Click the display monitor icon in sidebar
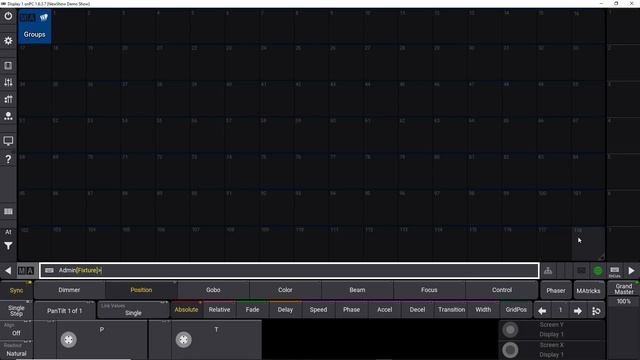 [x=8, y=141]
